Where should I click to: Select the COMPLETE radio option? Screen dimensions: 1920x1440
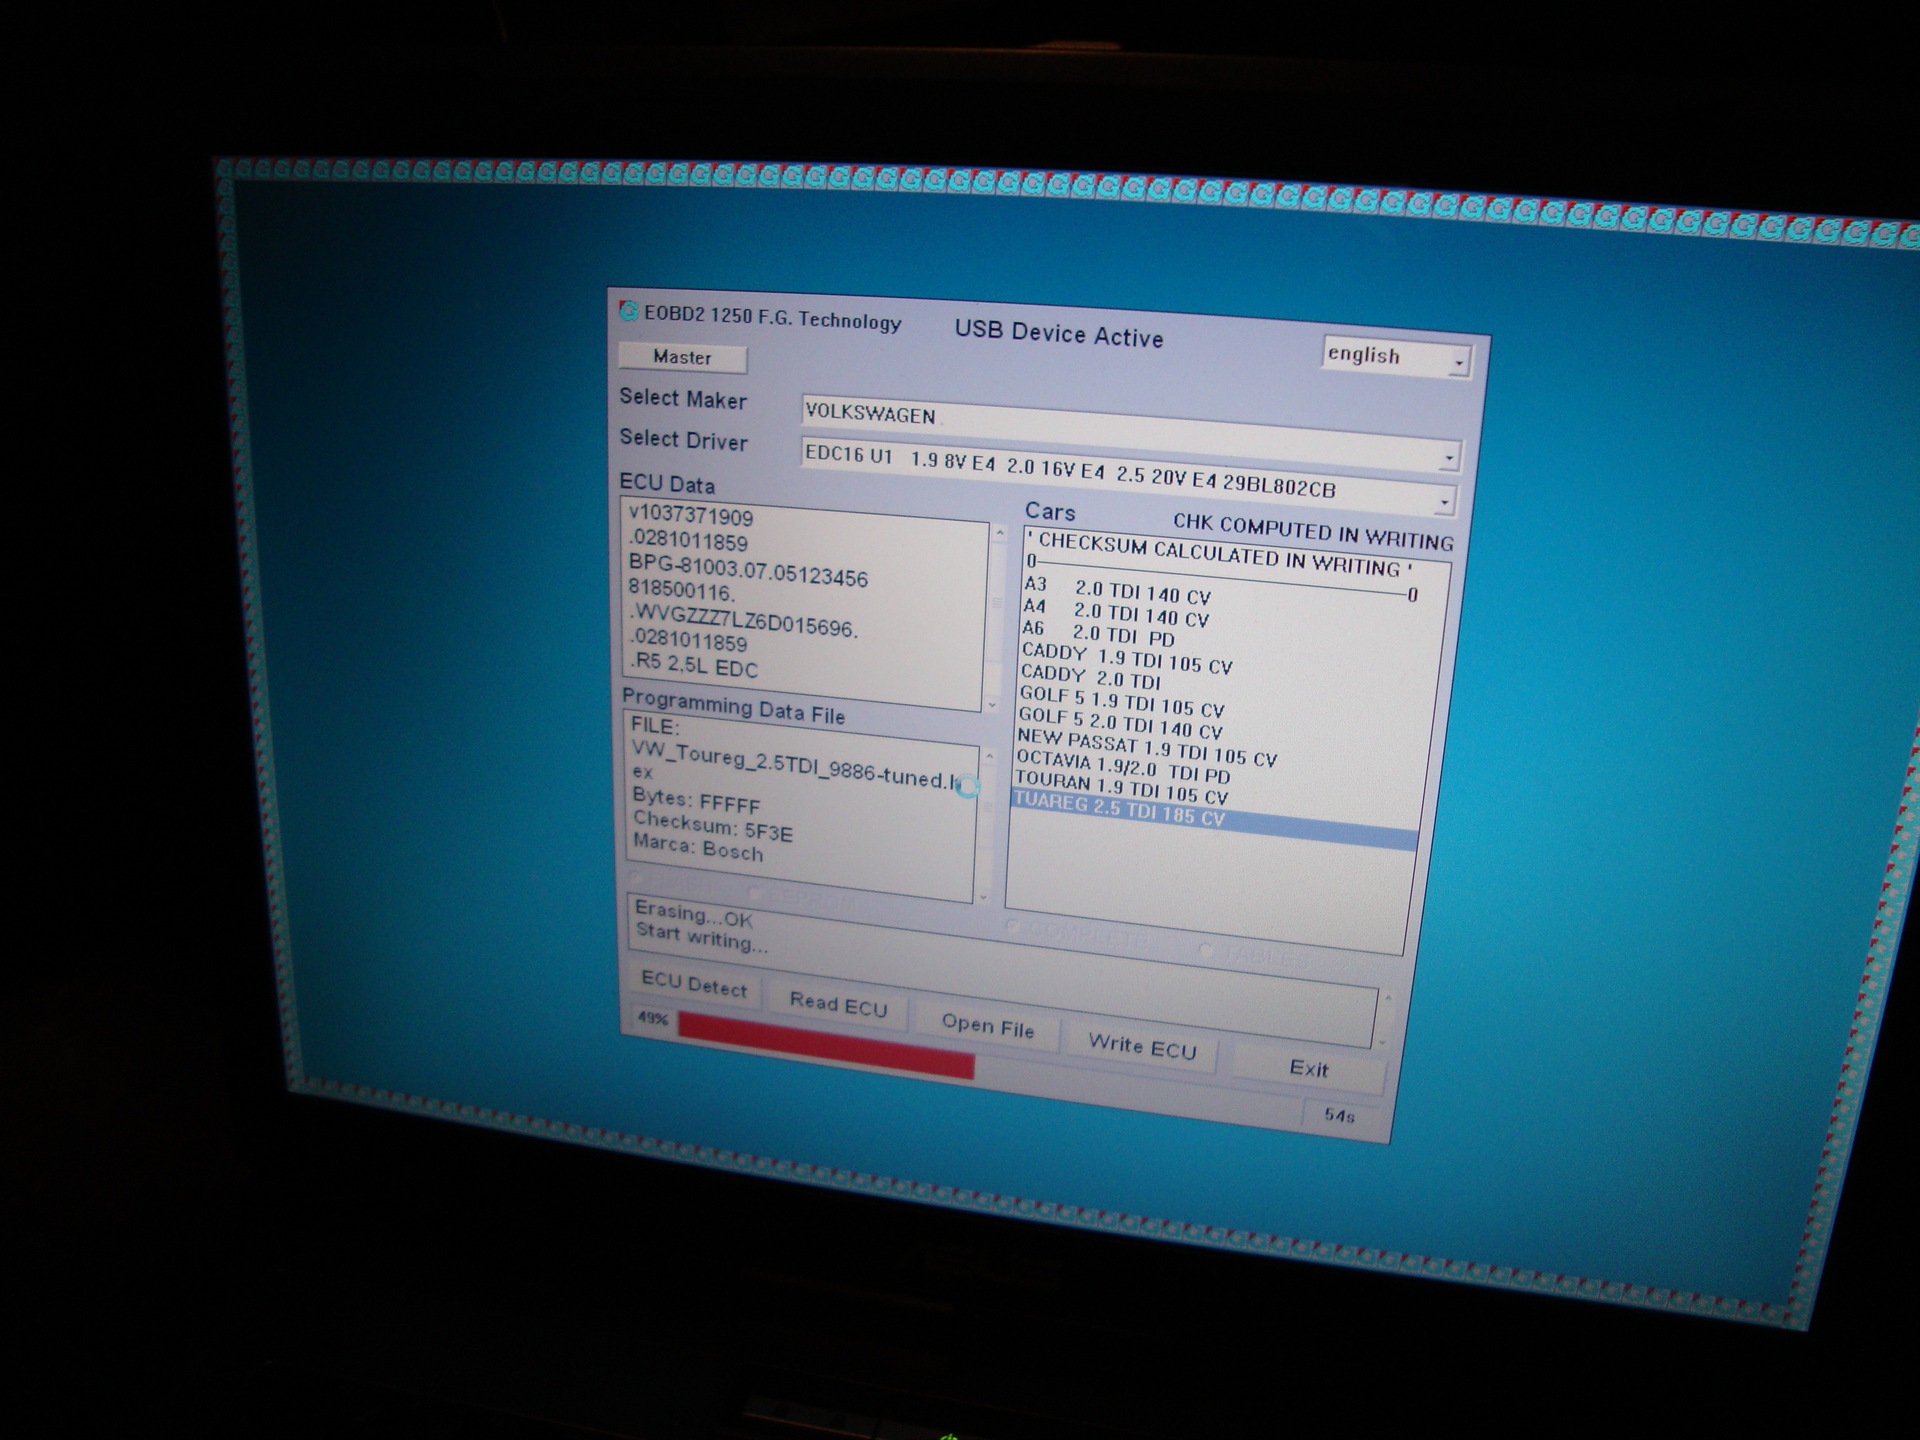(x=1011, y=928)
